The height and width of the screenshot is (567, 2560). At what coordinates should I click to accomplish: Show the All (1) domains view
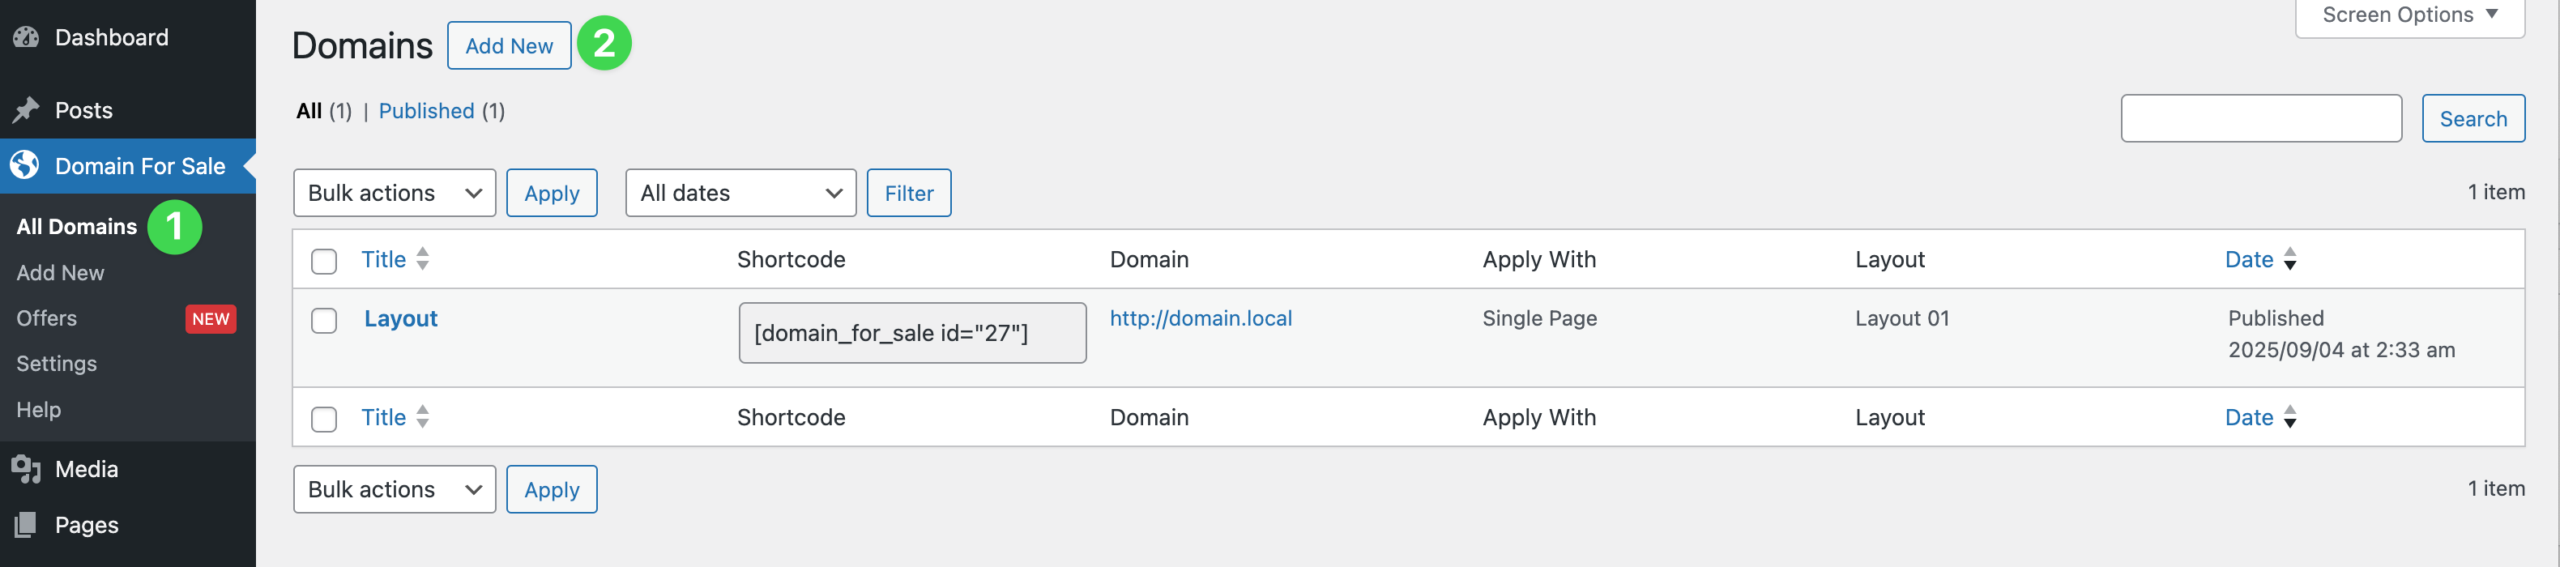point(324,111)
